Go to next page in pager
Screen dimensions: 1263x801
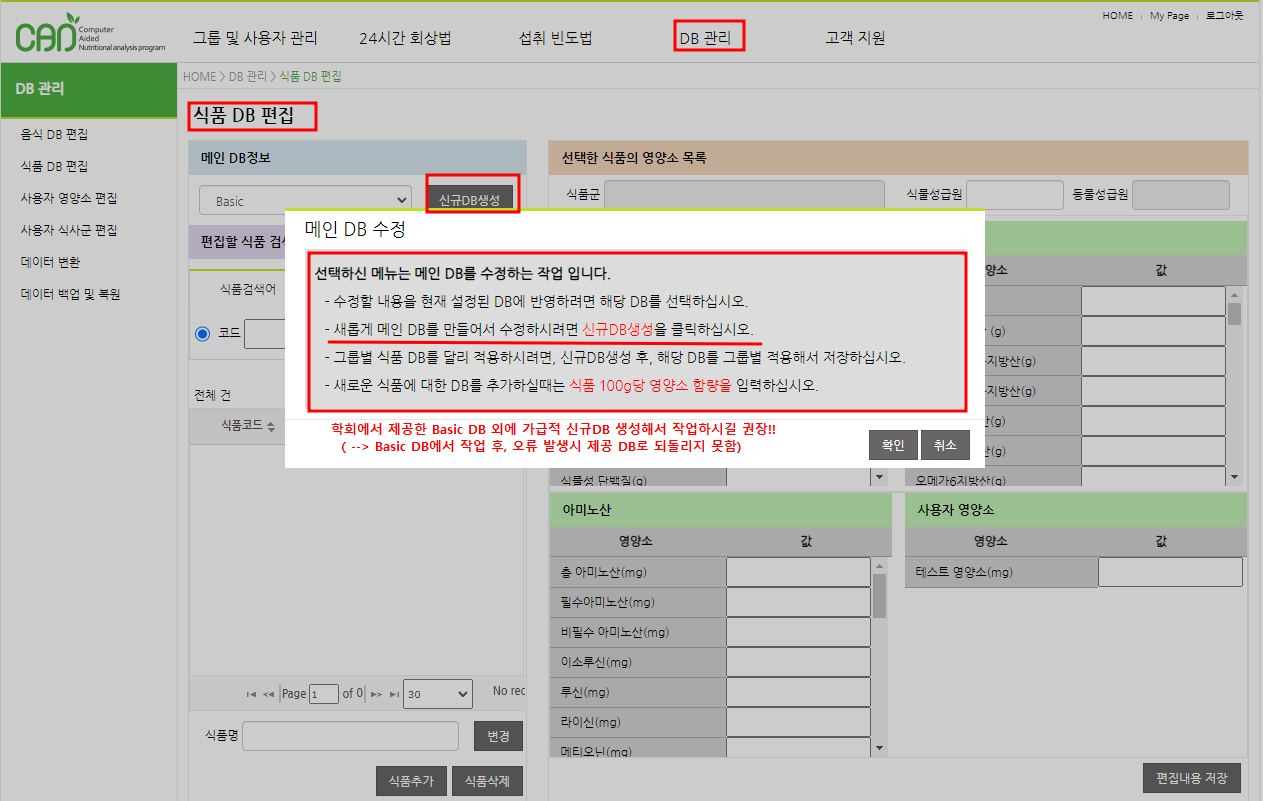(376, 694)
